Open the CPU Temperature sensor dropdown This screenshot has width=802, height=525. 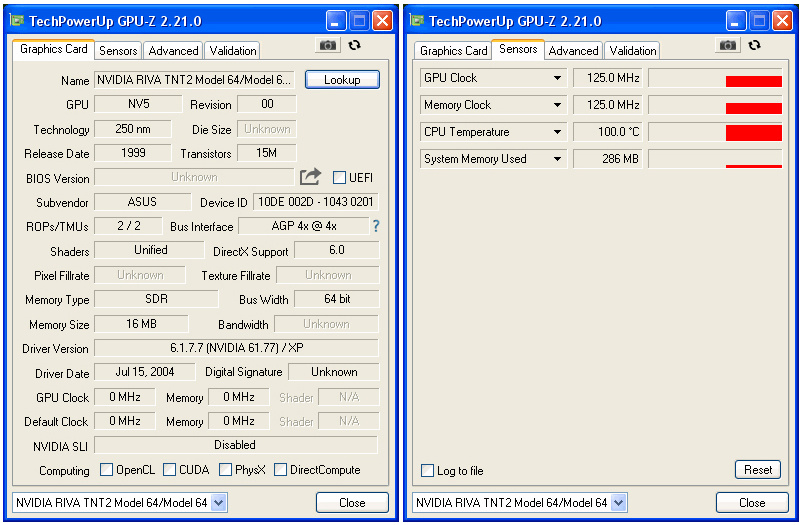point(558,132)
